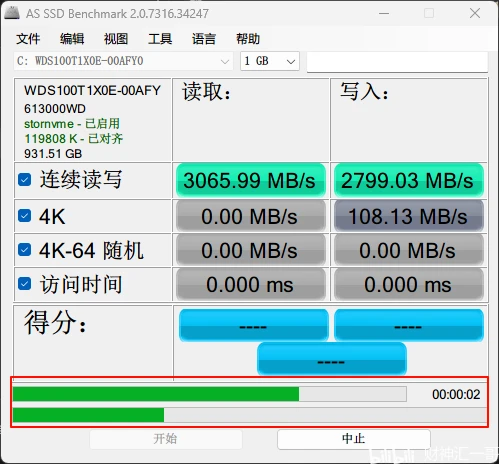Click the 访问时间 write 0.000 ms value
The width and height of the screenshot is (499, 464).
pos(409,284)
